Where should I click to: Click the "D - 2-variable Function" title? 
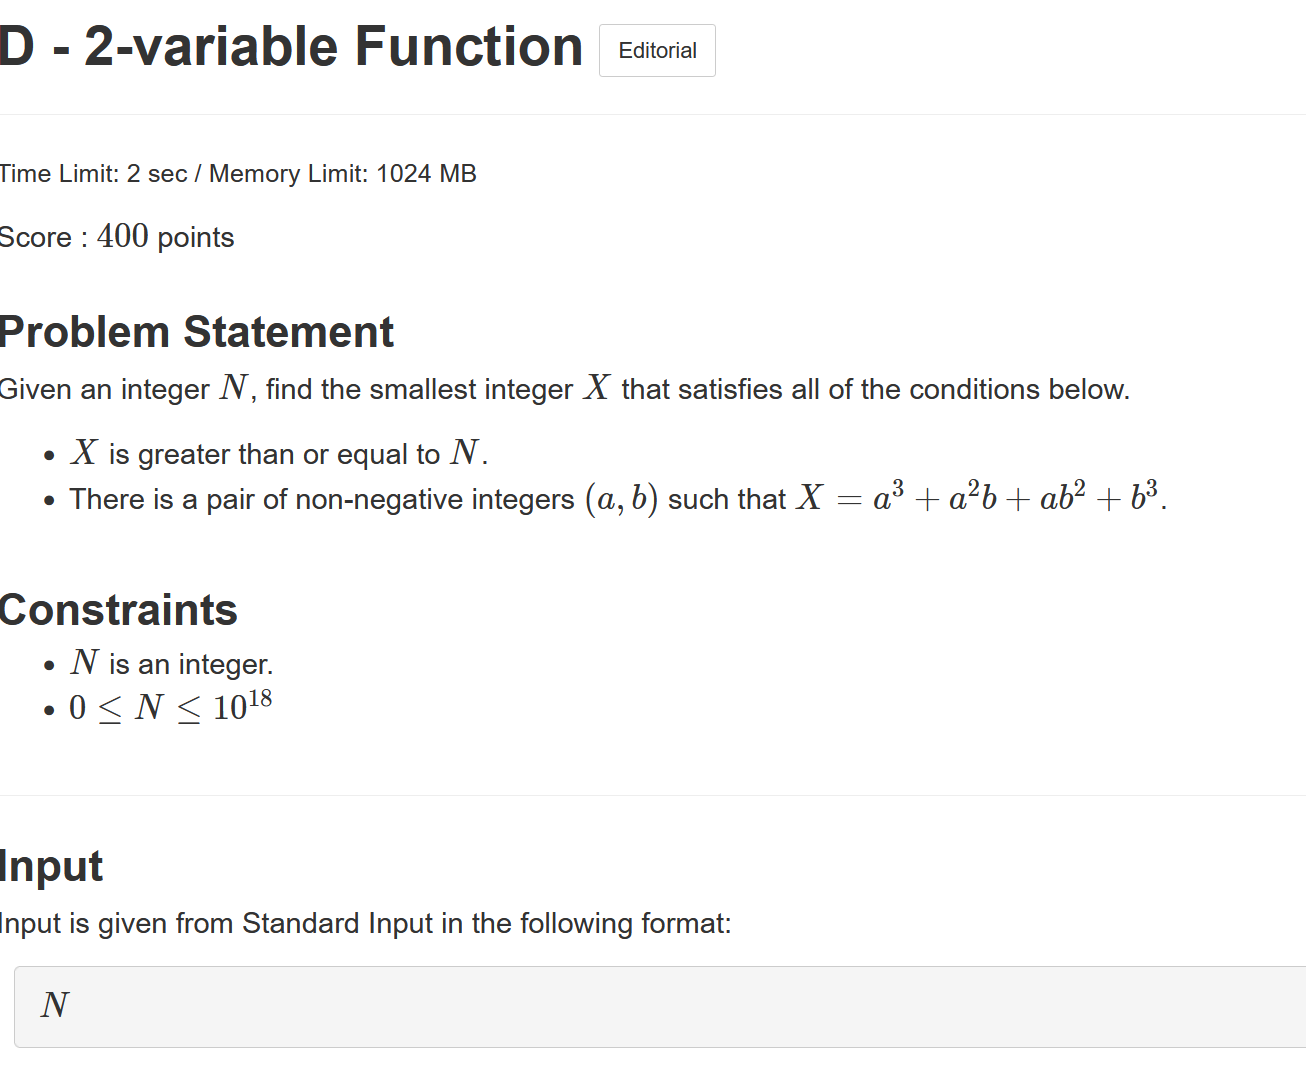pos(291,47)
